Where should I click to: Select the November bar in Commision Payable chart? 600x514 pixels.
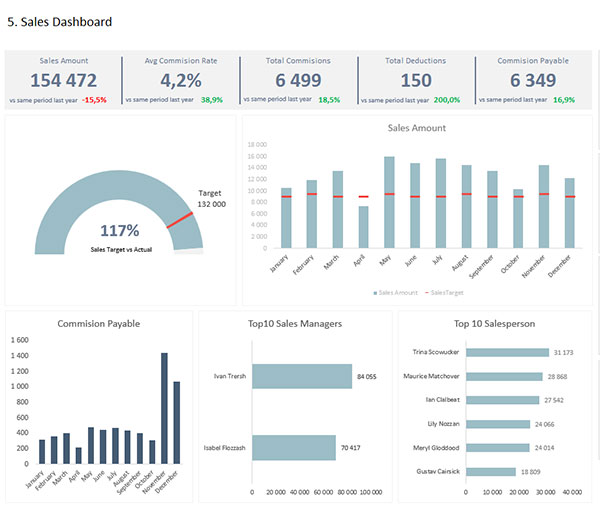(x=164, y=408)
